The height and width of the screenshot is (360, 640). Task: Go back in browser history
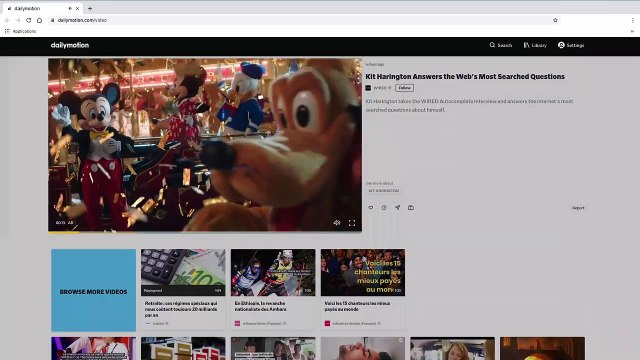coord(7,20)
